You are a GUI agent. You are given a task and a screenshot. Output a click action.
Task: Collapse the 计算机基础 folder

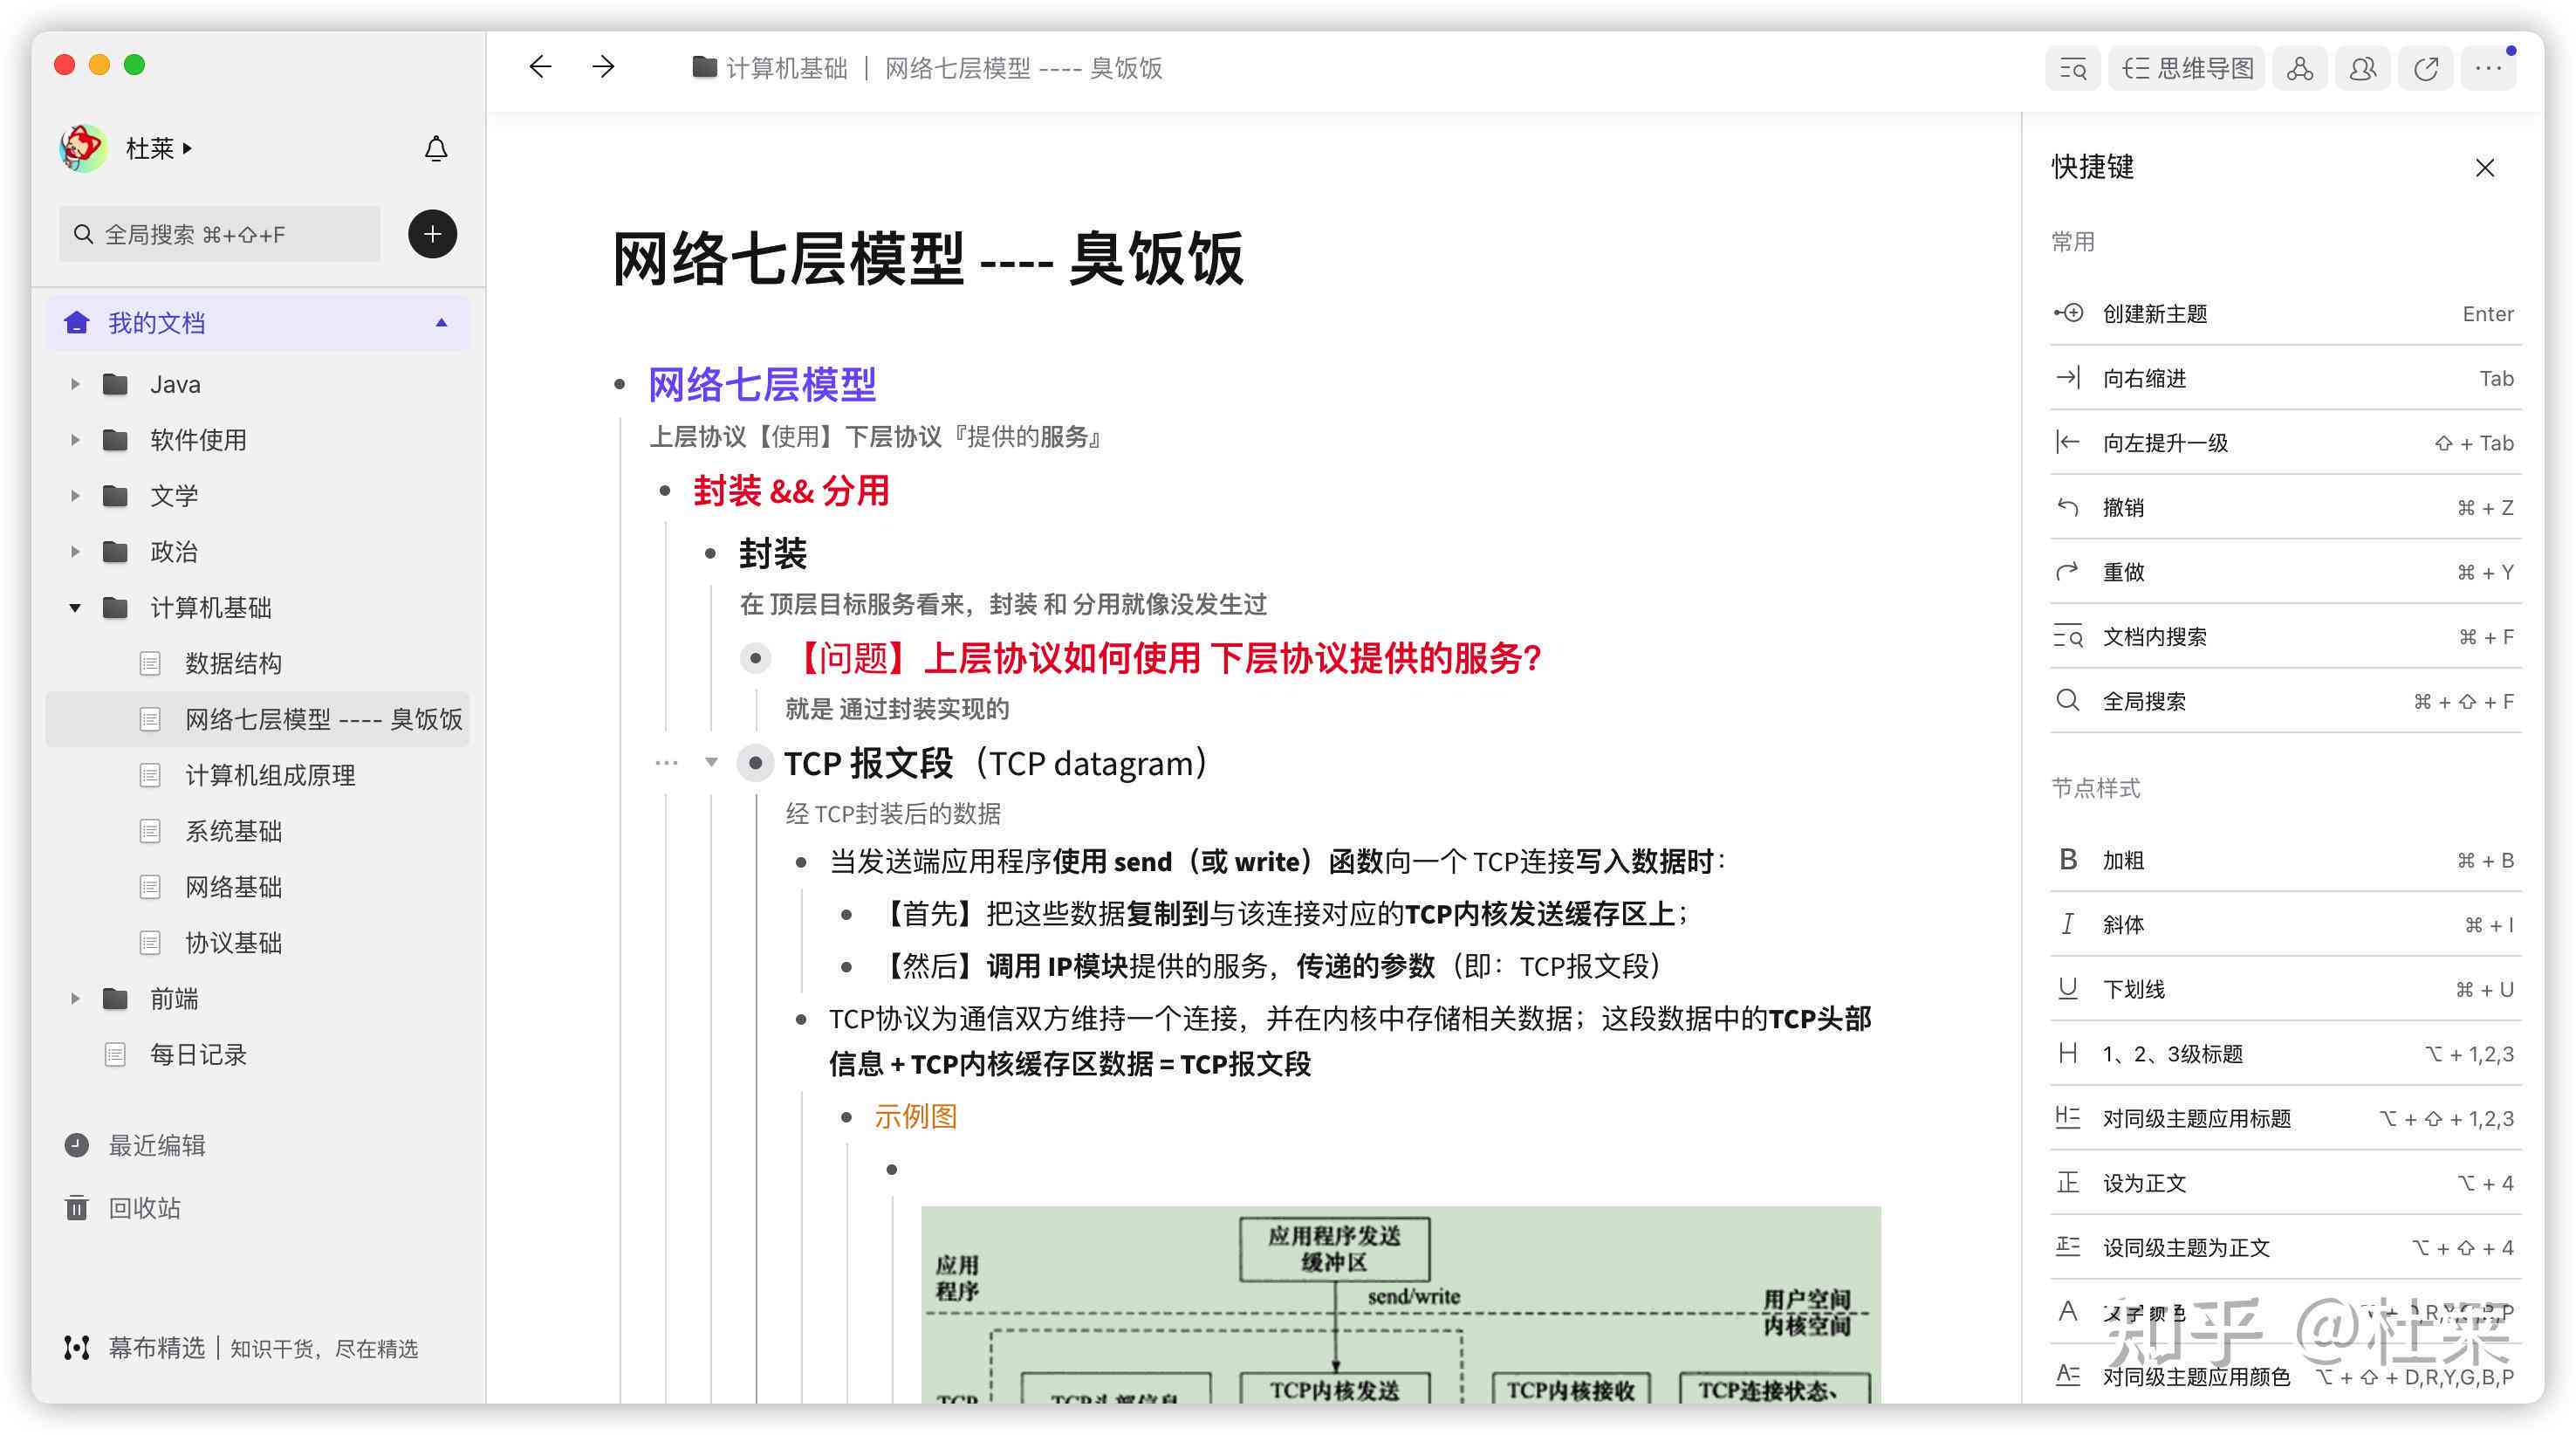tap(75, 608)
